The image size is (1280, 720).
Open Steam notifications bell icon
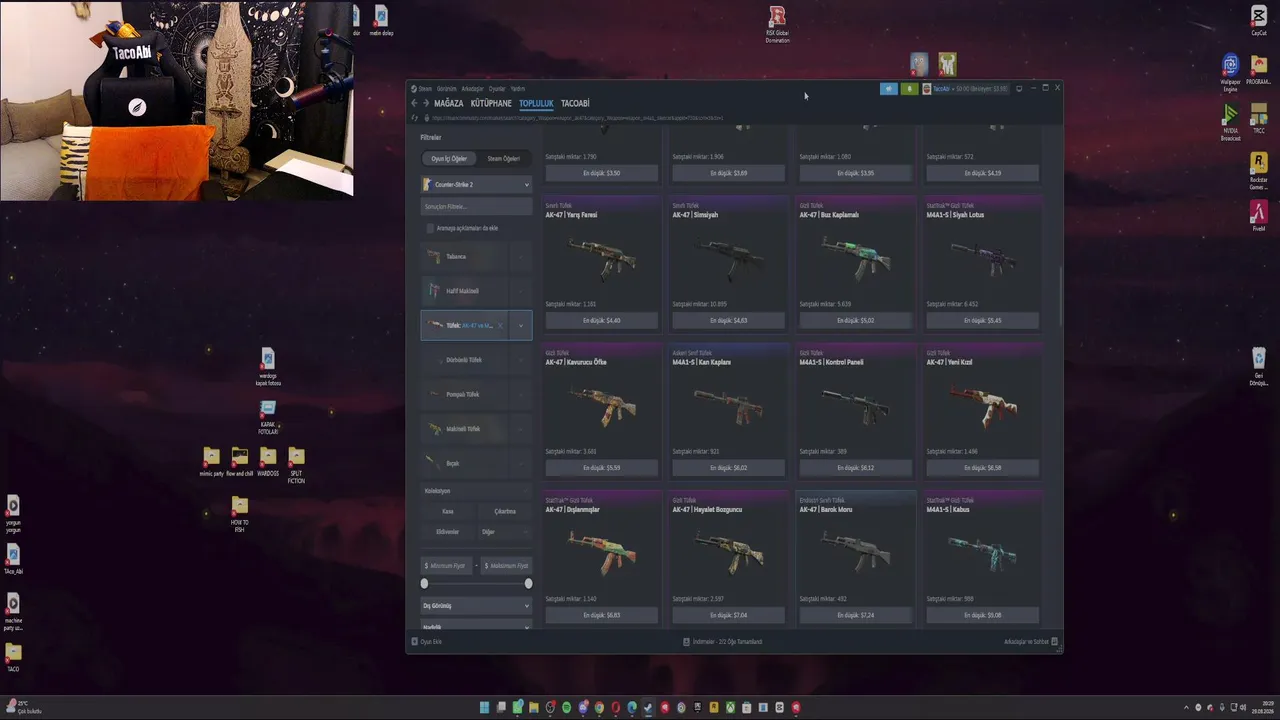pyautogui.click(x=909, y=89)
